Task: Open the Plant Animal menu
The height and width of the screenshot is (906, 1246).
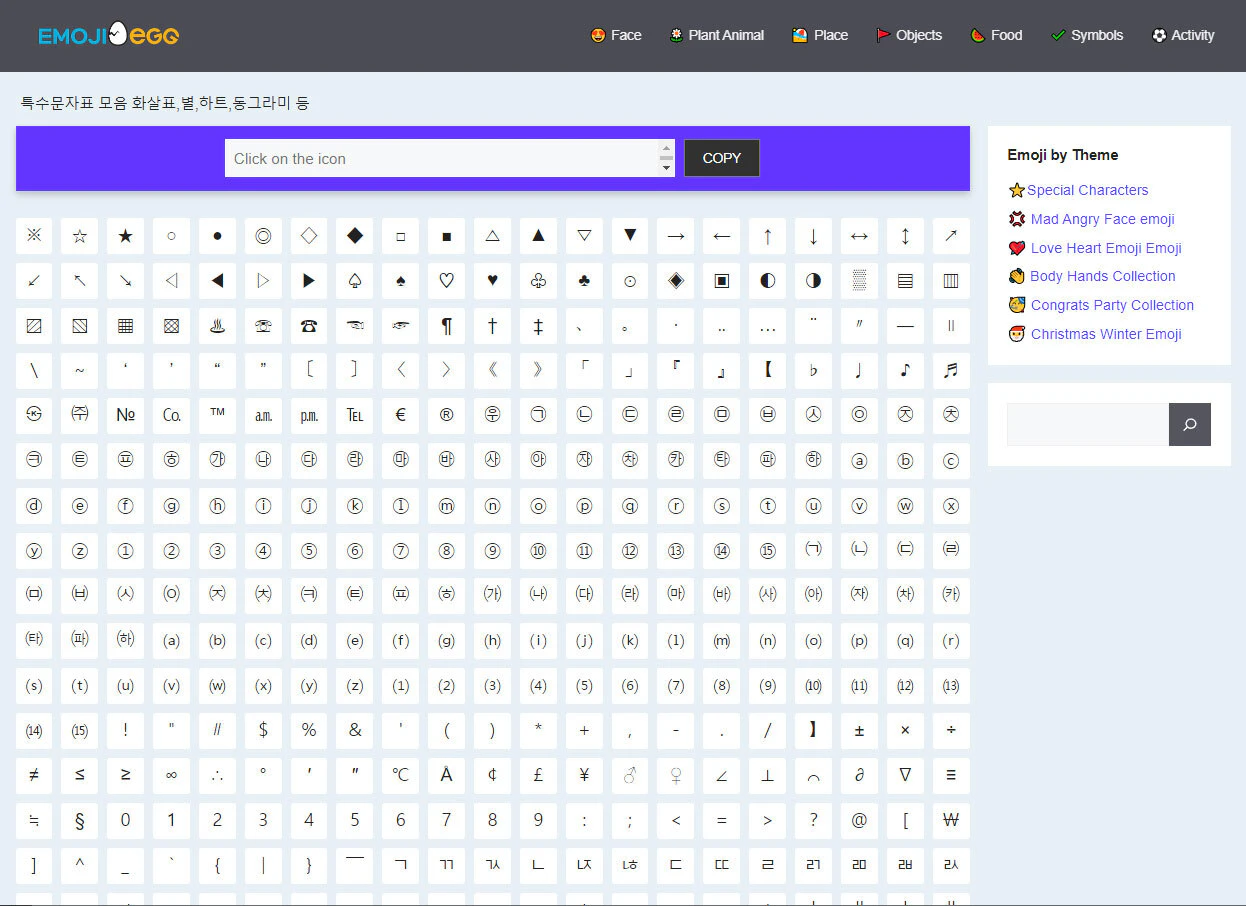Action: pos(717,35)
